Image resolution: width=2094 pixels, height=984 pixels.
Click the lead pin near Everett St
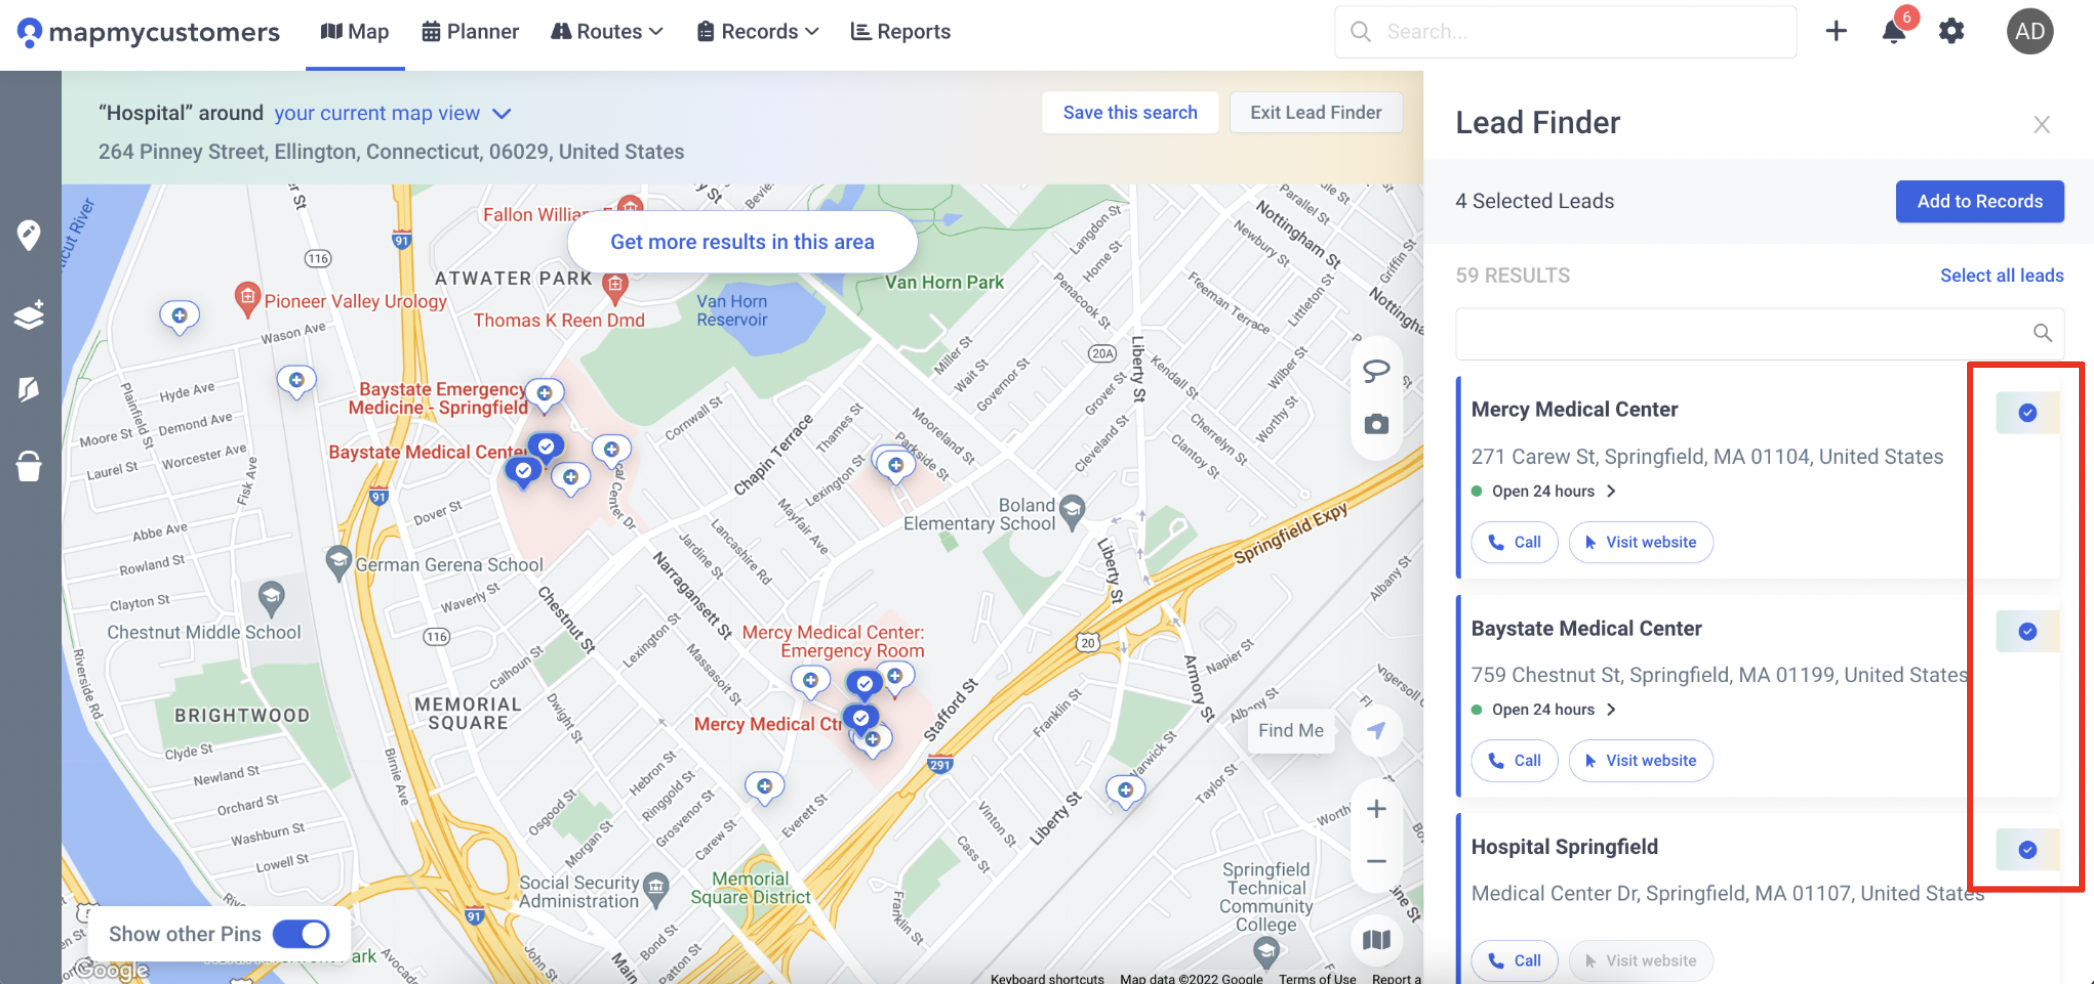764,787
